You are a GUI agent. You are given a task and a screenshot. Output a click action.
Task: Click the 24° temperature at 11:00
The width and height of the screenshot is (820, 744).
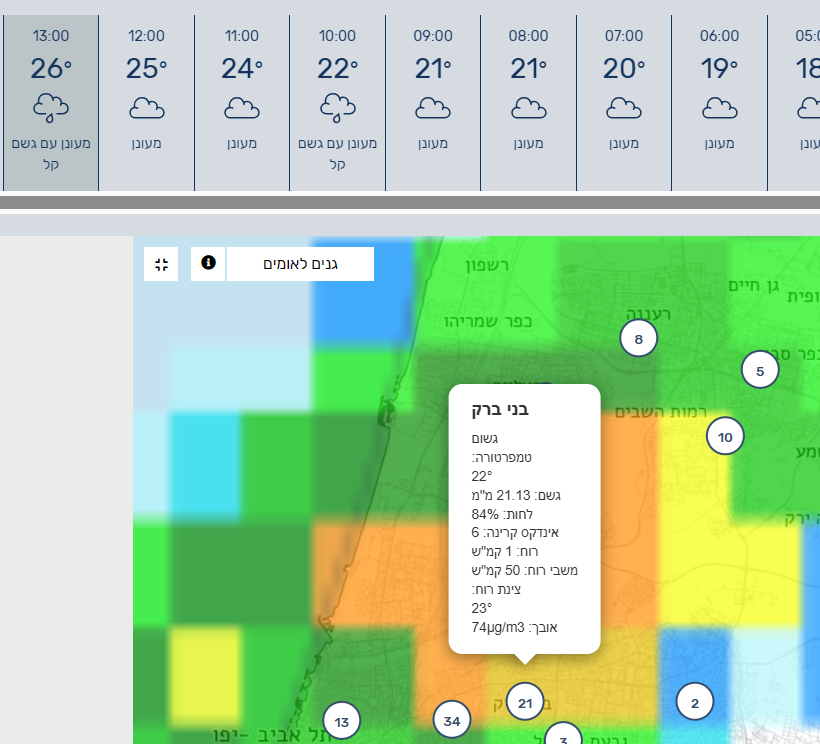point(242,68)
